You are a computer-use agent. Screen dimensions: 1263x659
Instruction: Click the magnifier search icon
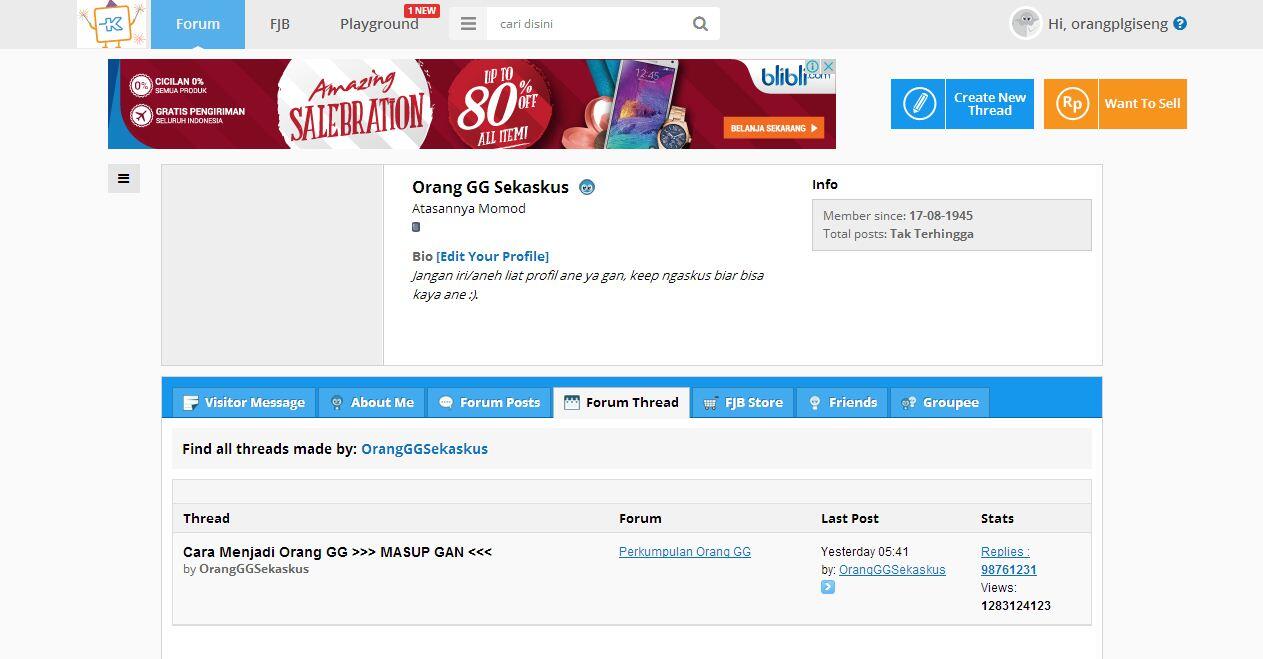pyautogui.click(x=701, y=24)
